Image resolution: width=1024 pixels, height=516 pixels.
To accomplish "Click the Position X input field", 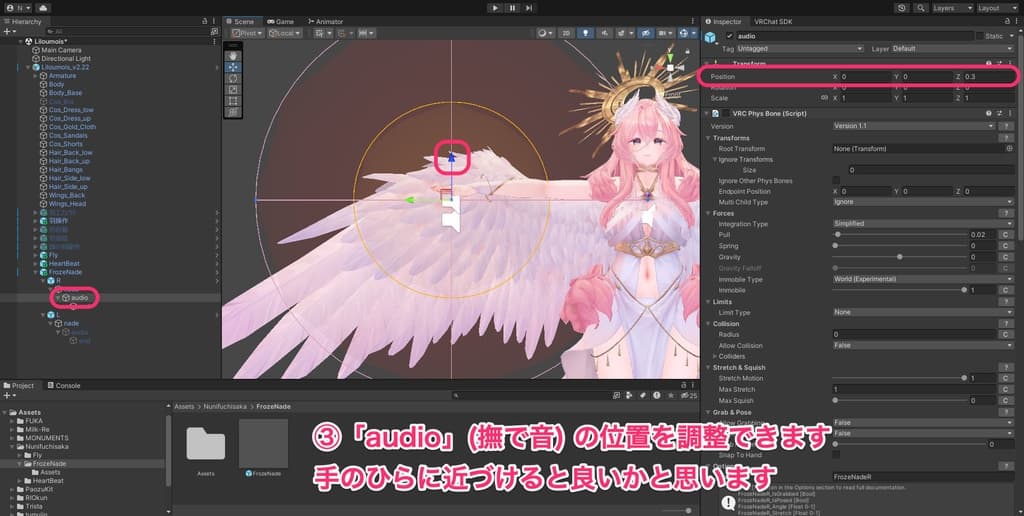I will coord(865,76).
